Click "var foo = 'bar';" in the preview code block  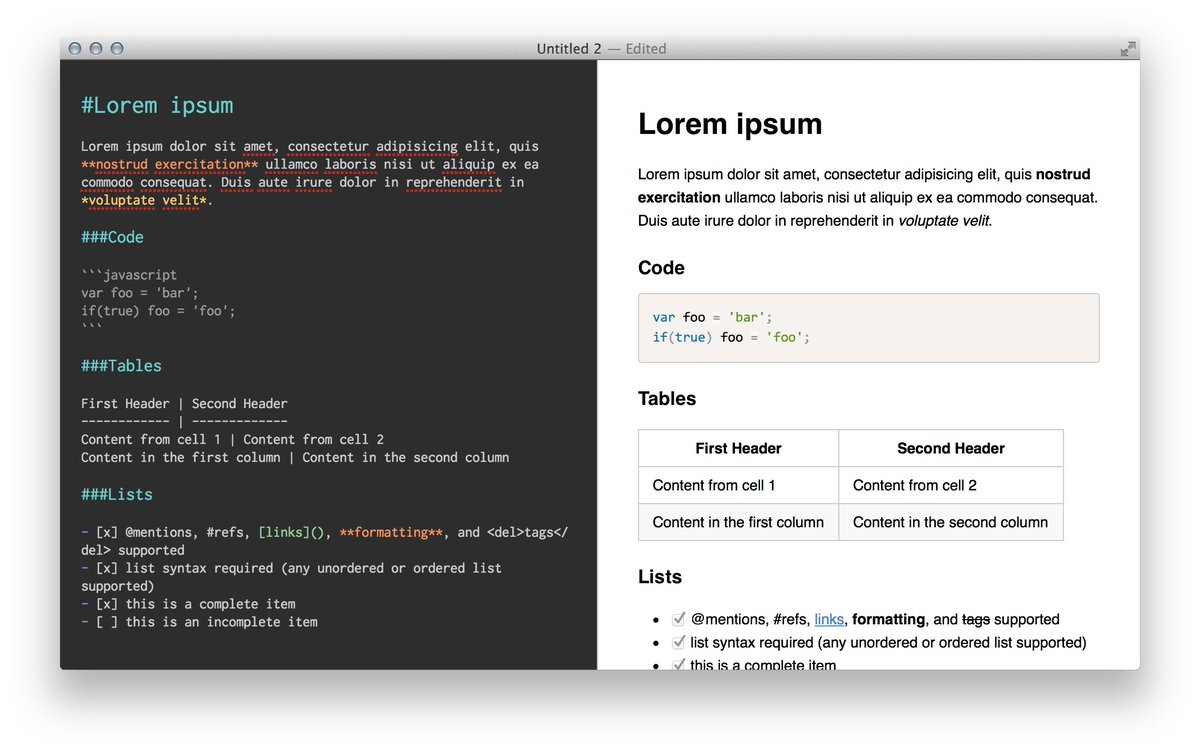713,317
